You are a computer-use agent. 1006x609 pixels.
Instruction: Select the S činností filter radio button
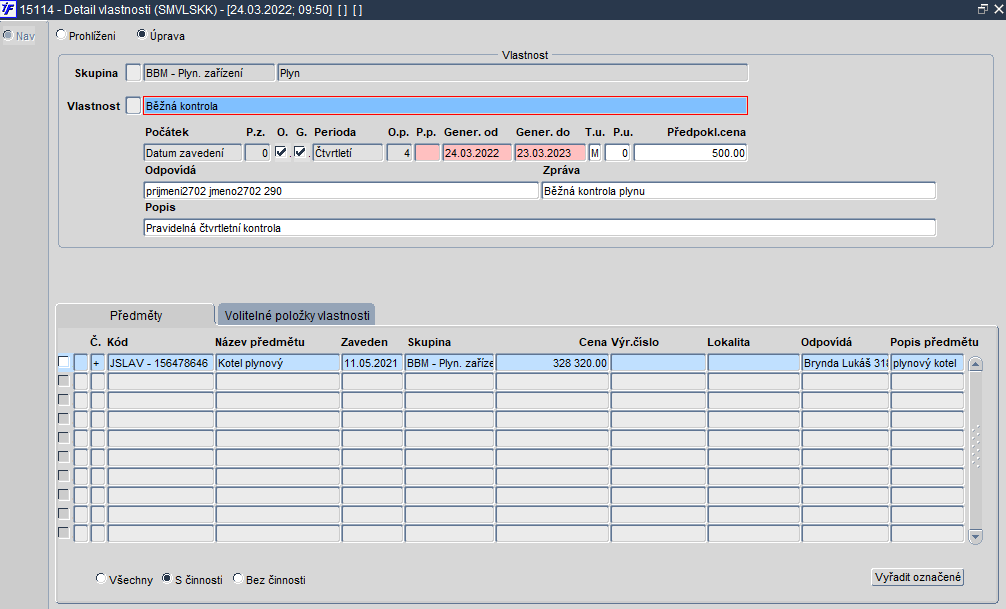(x=167, y=579)
